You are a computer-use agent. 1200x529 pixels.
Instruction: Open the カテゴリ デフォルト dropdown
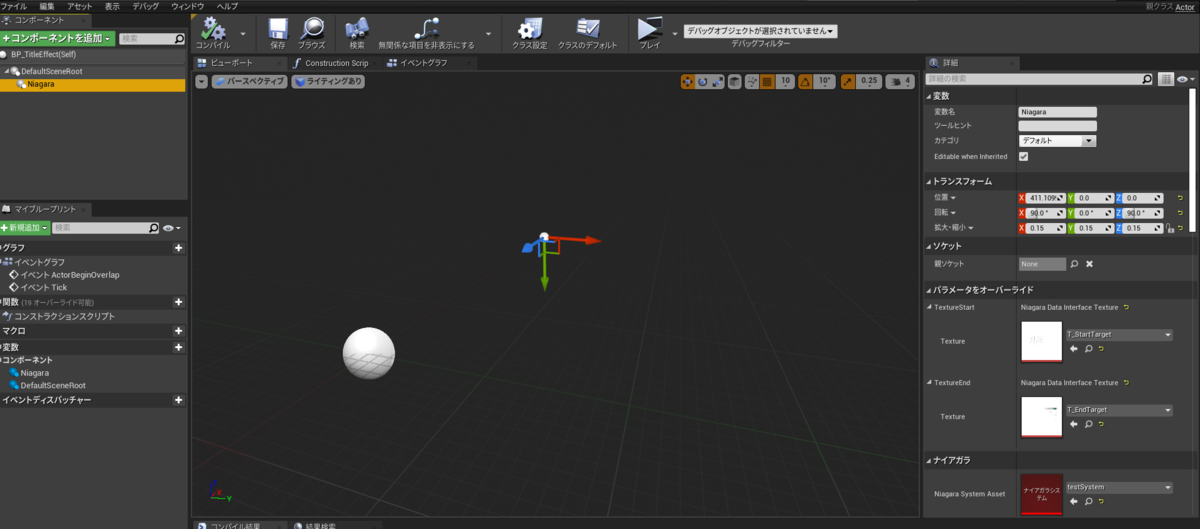1057,141
